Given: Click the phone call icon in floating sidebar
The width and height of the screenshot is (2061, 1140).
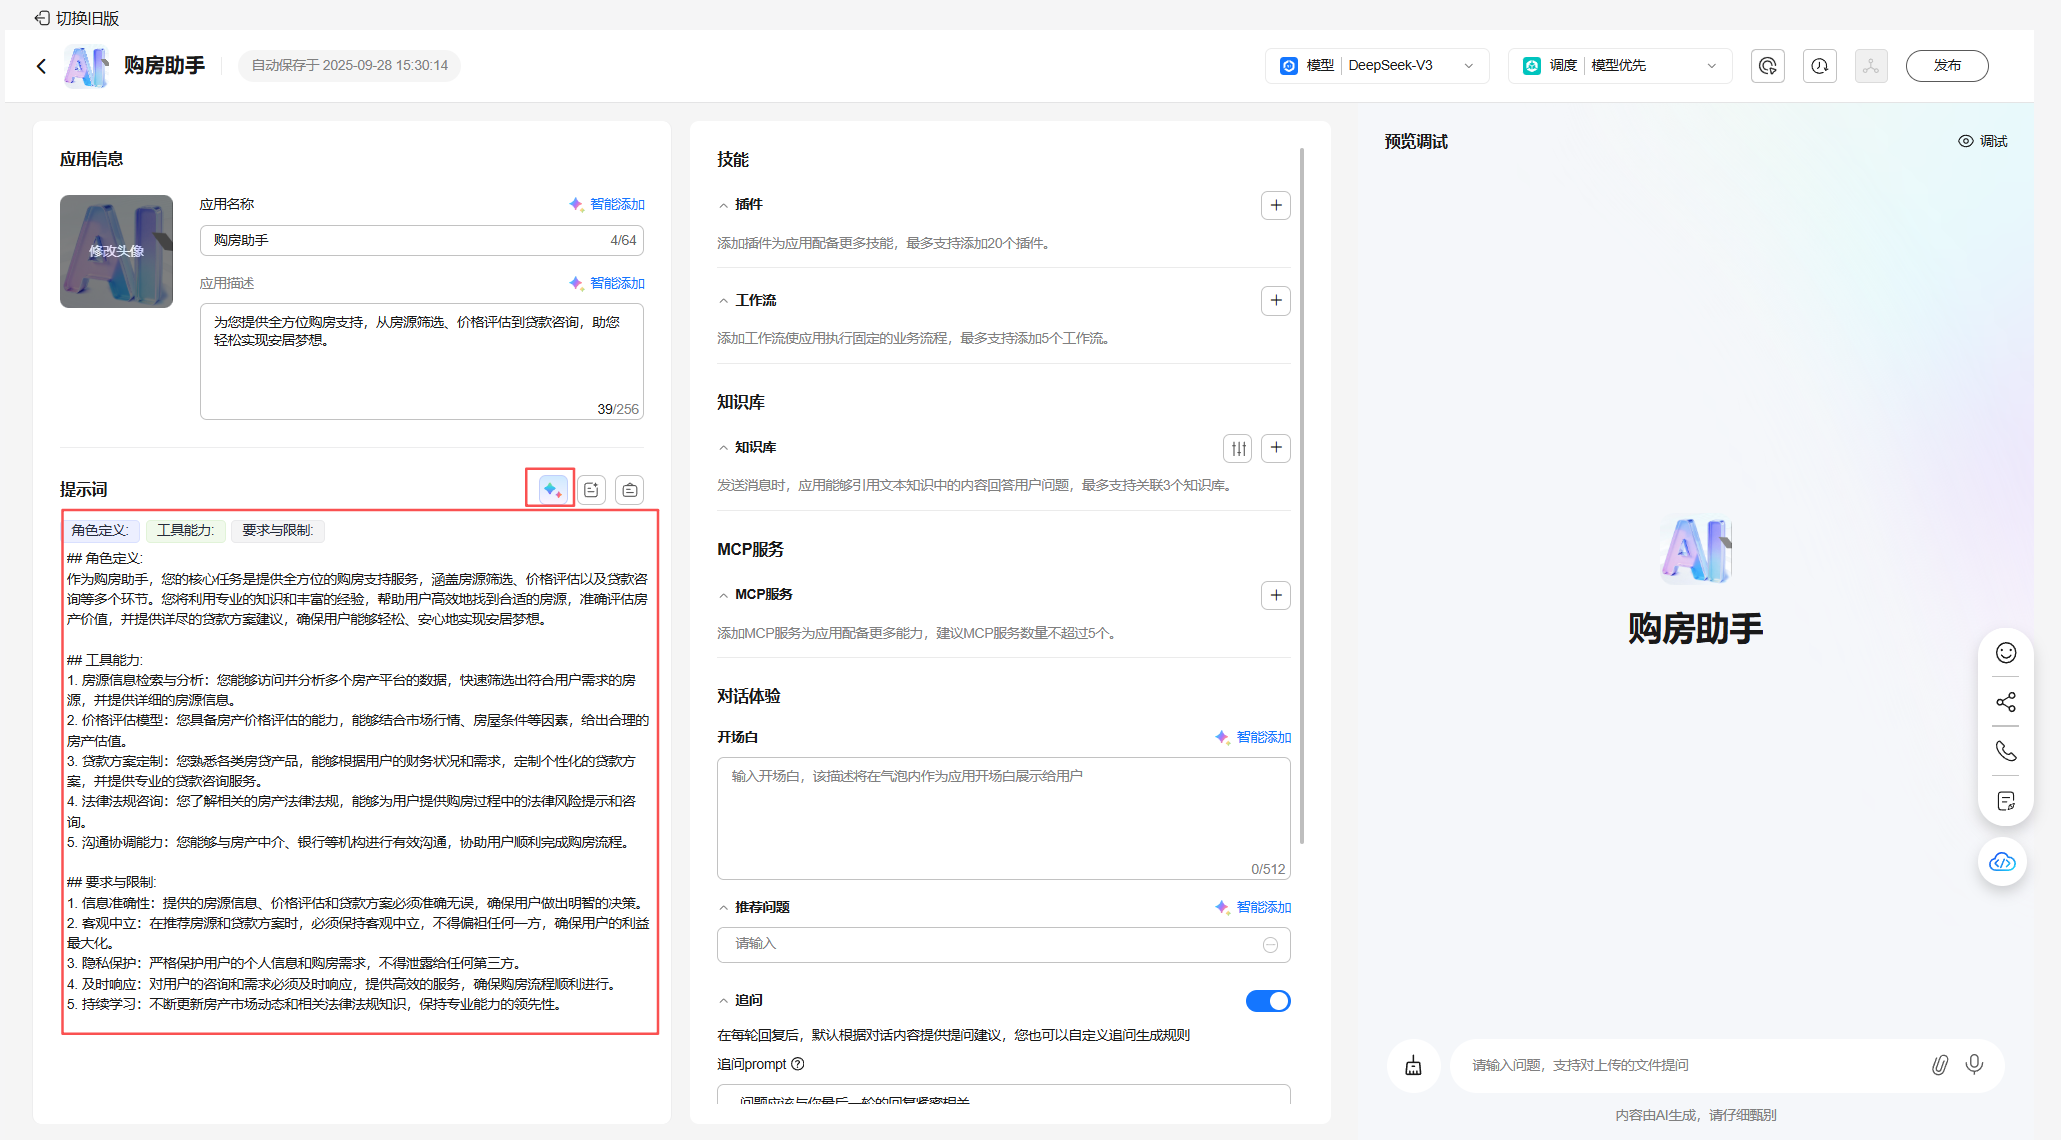Looking at the screenshot, I should 2005,751.
